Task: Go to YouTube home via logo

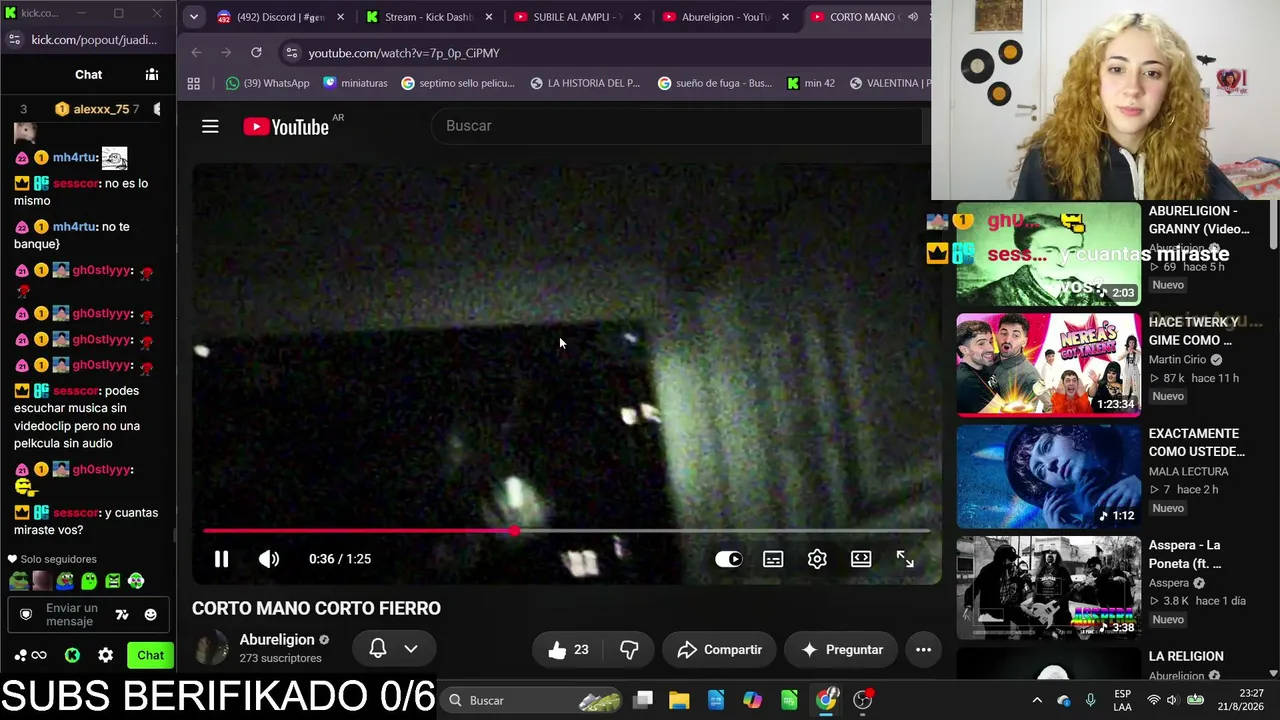Action: tap(286, 126)
